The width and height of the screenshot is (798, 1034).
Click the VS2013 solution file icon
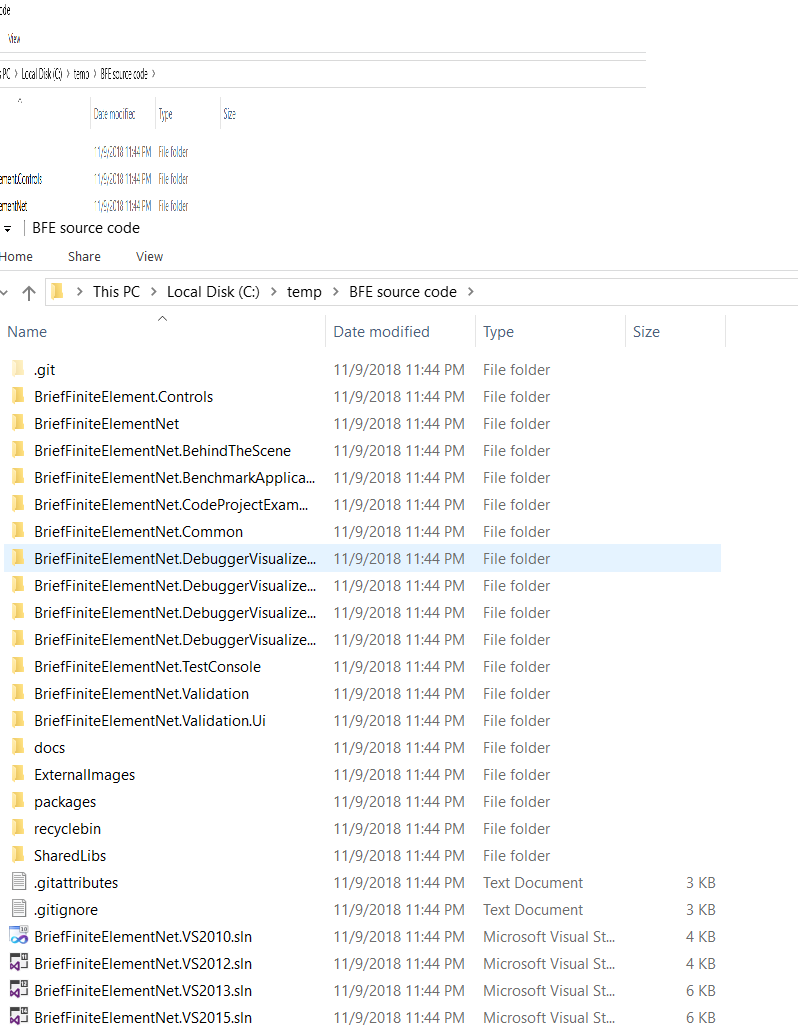click(18, 990)
